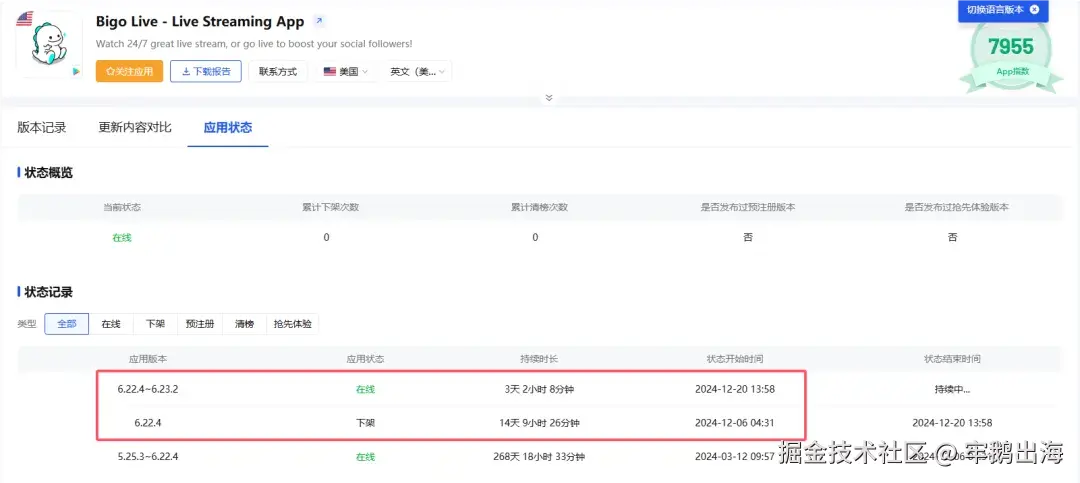The width and height of the screenshot is (1080, 483).
Task: Click the 下架 status in the 6.22.4 row
Action: point(366,422)
